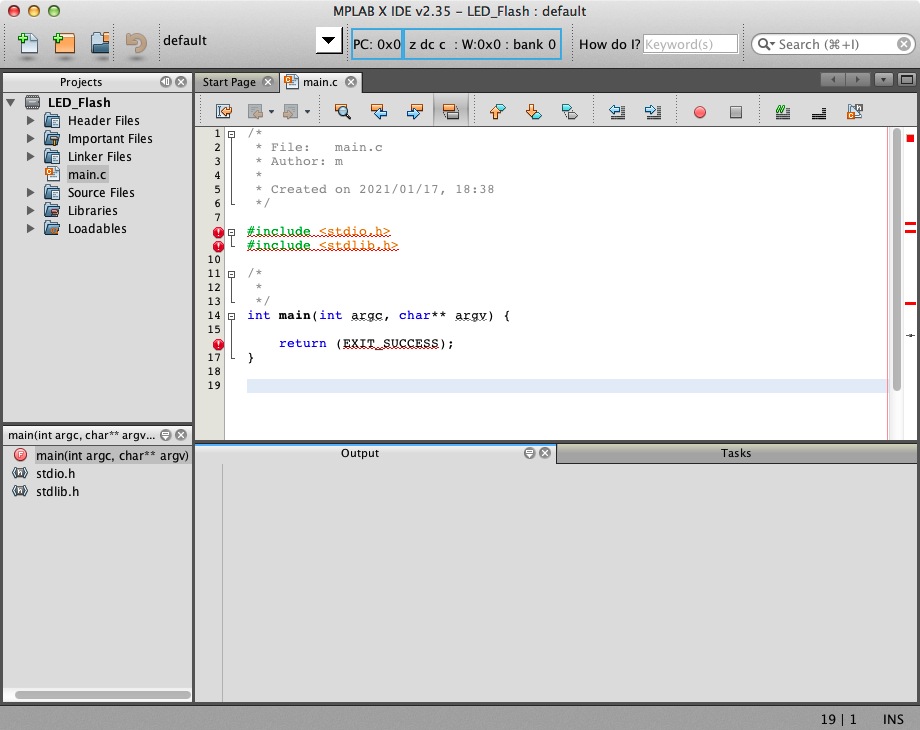The width and height of the screenshot is (920, 730).
Task: Expand the Source Files folder
Action: 31,193
